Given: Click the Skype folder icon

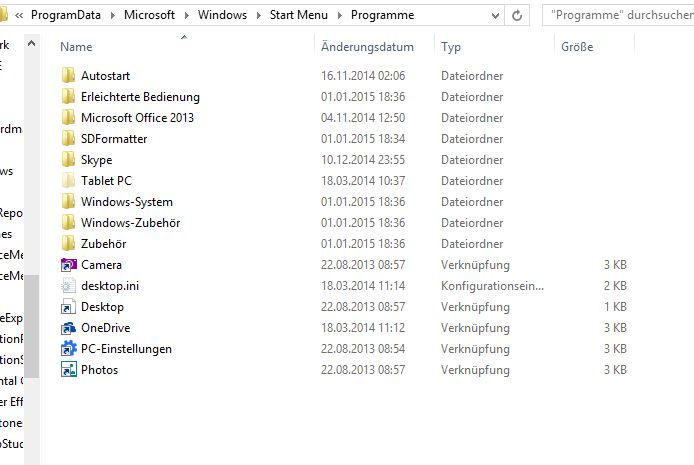Looking at the screenshot, I should [68, 160].
